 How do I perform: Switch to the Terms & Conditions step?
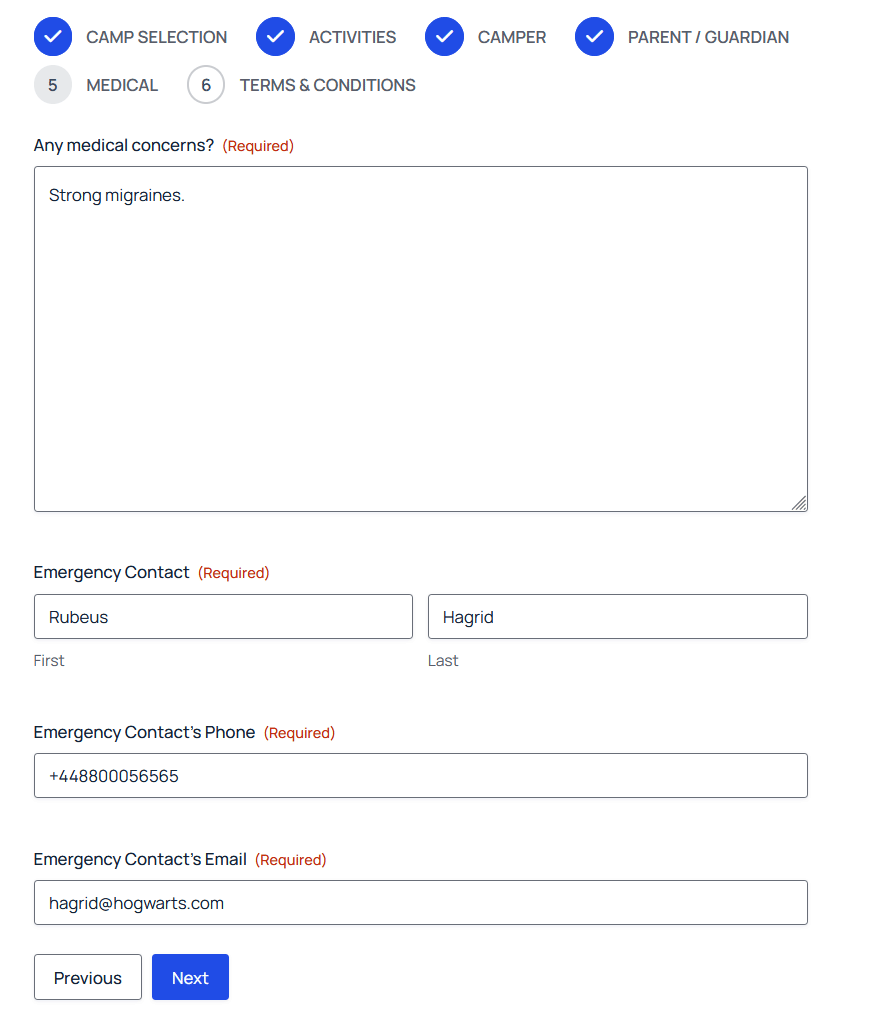coord(327,85)
